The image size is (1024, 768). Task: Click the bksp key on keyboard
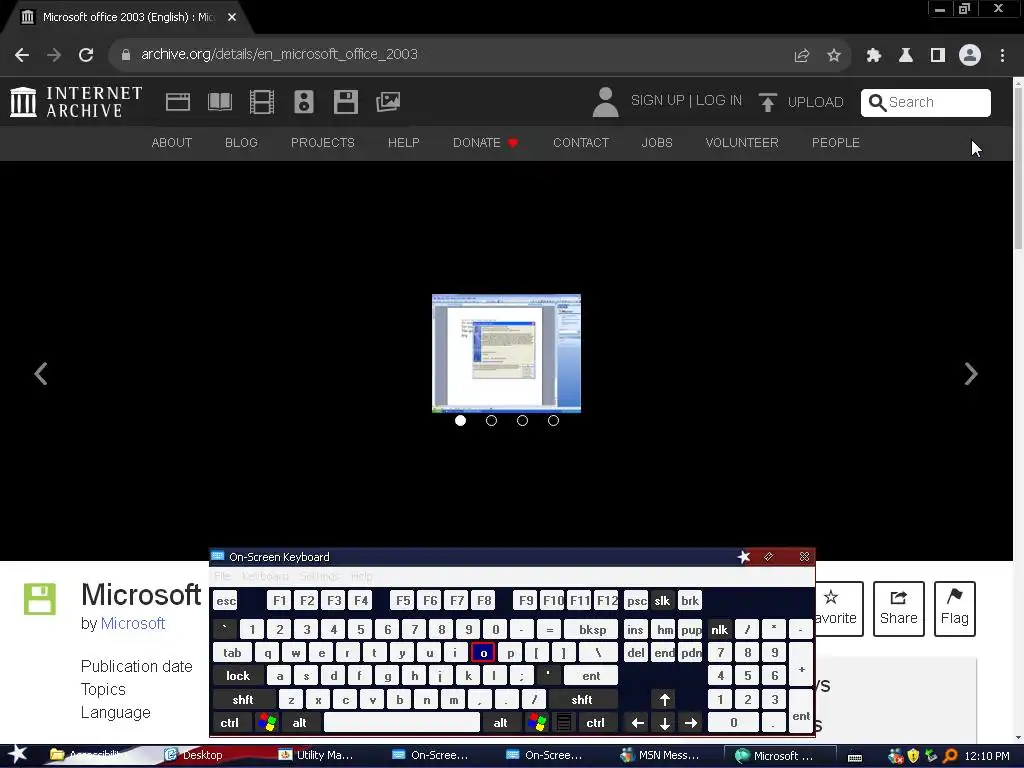pos(592,630)
